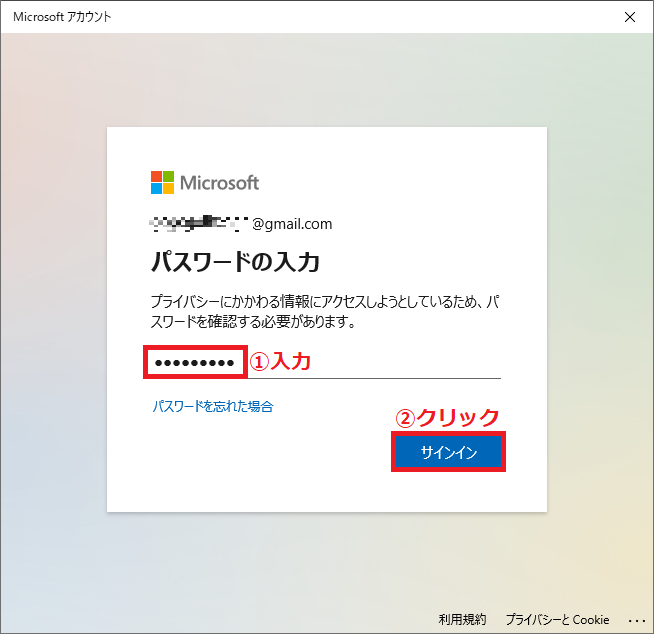The height and width of the screenshot is (634, 654).
Task: Click the パスワードの入力 heading
Action: pyautogui.click(x=235, y=262)
